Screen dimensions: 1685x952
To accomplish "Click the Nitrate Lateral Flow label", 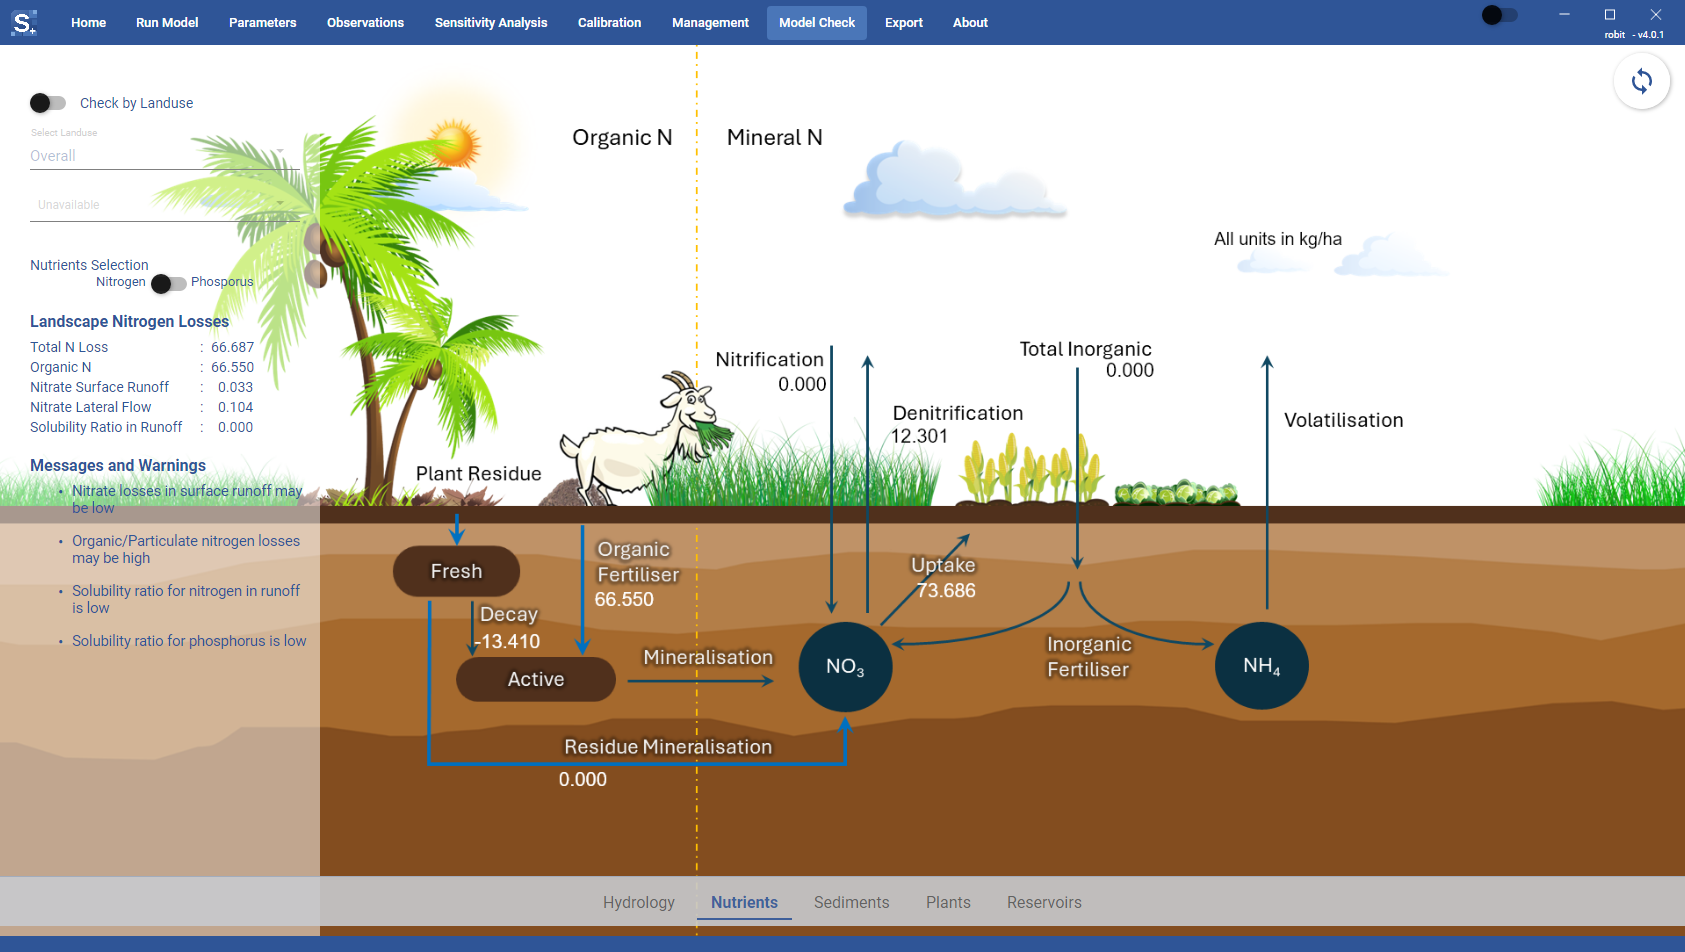I will (x=90, y=407).
